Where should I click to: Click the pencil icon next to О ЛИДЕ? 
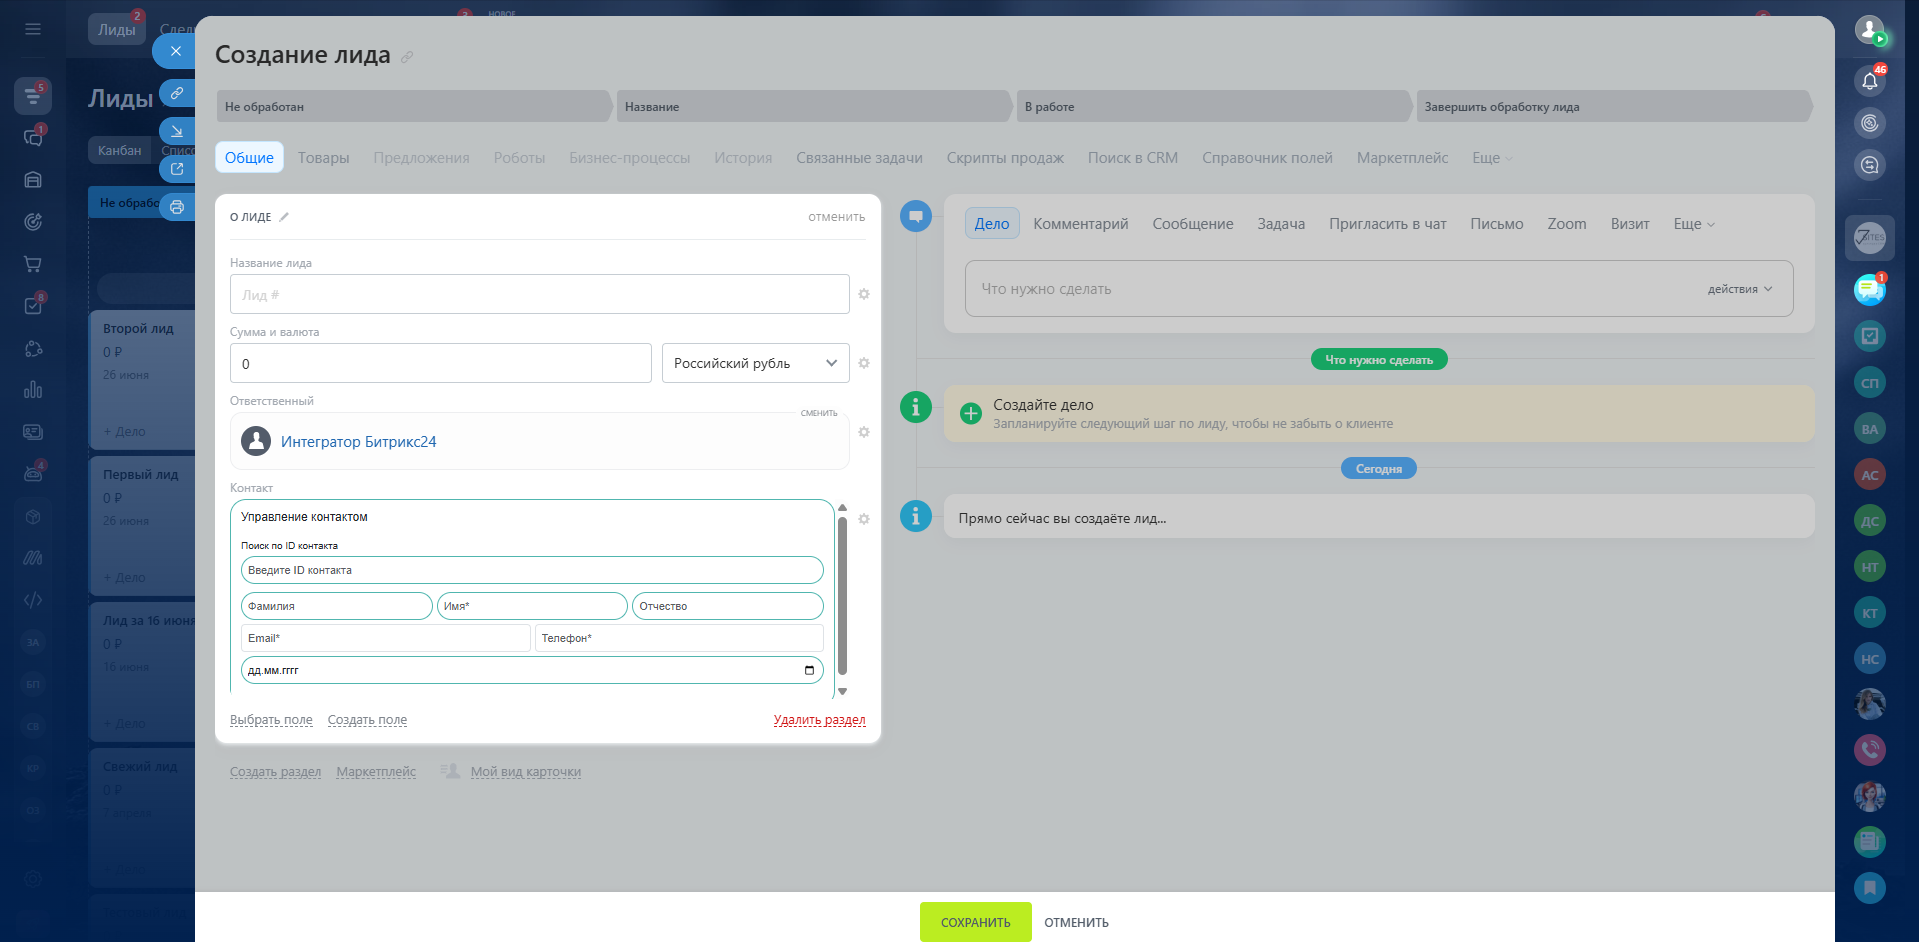pyautogui.click(x=284, y=217)
